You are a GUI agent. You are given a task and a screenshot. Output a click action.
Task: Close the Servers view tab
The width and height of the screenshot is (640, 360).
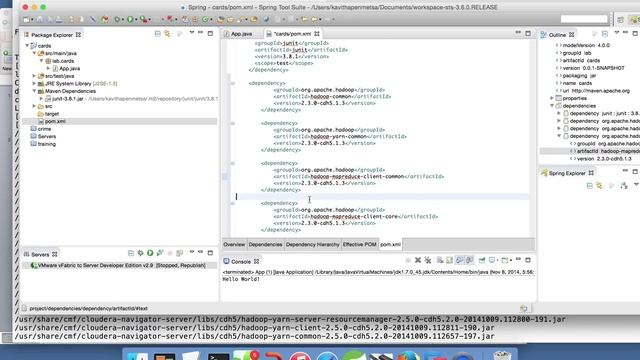[x=55, y=254]
